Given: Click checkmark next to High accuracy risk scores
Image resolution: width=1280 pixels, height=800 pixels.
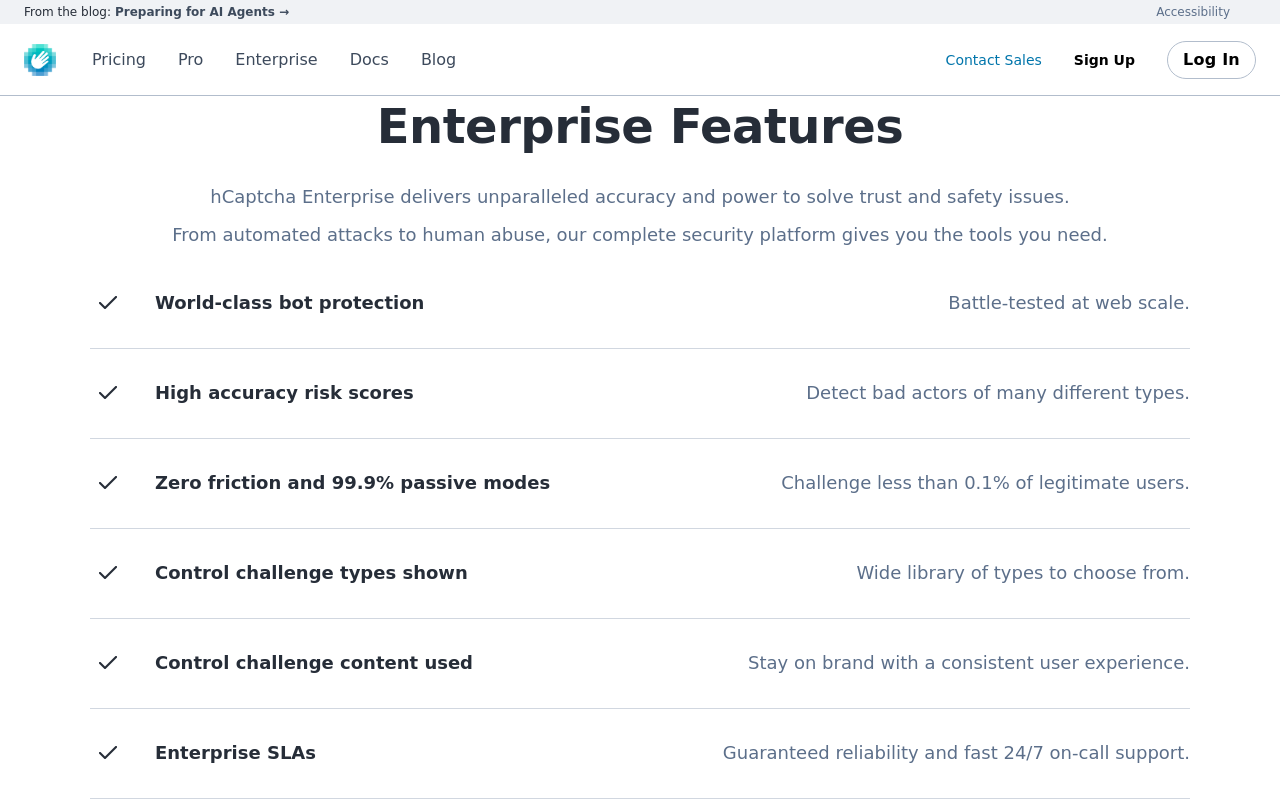Looking at the screenshot, I should (x=108, y=393).
